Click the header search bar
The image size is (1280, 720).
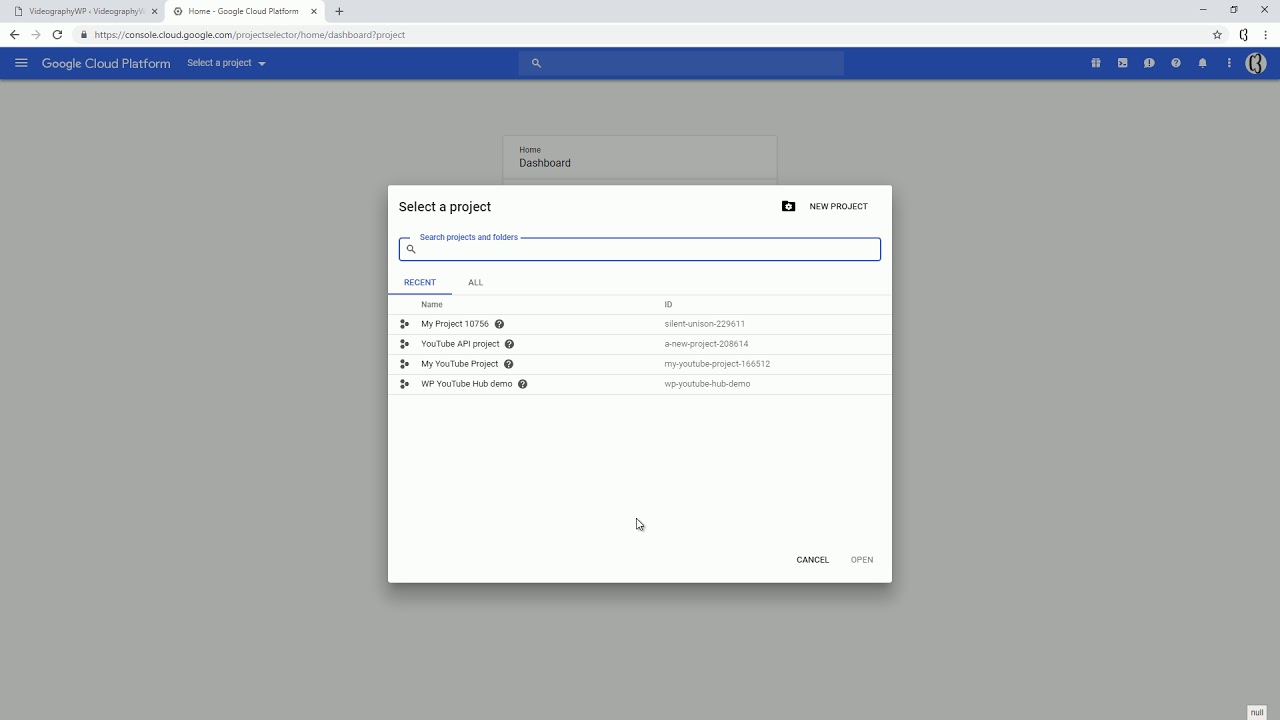tap(681, 63)
